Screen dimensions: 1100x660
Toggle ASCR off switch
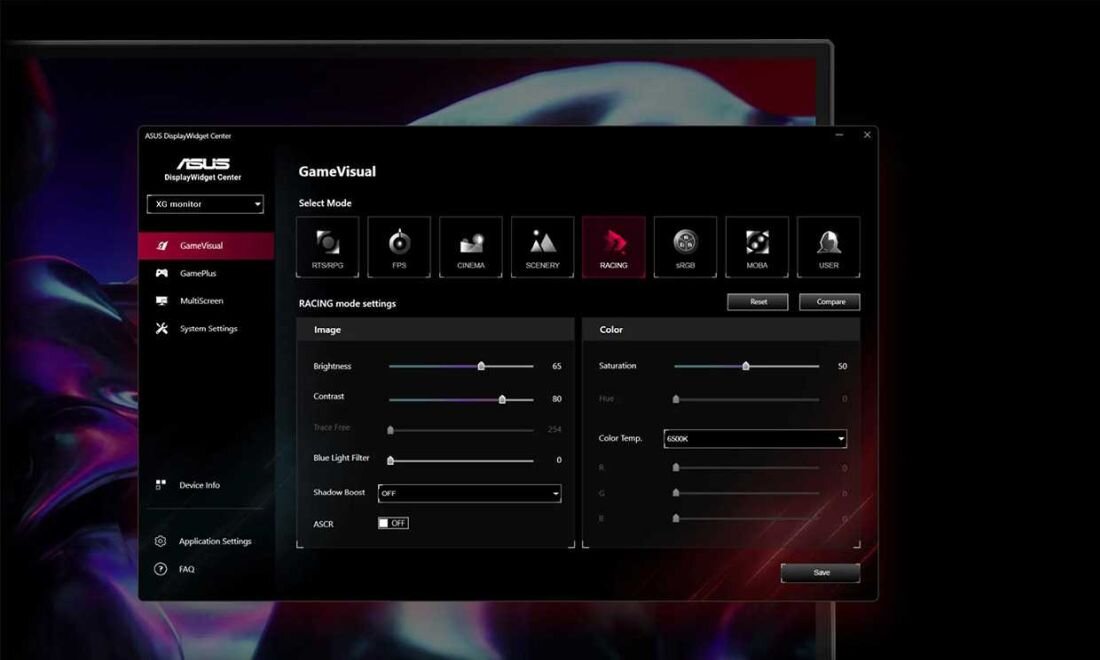coord(394,522)
